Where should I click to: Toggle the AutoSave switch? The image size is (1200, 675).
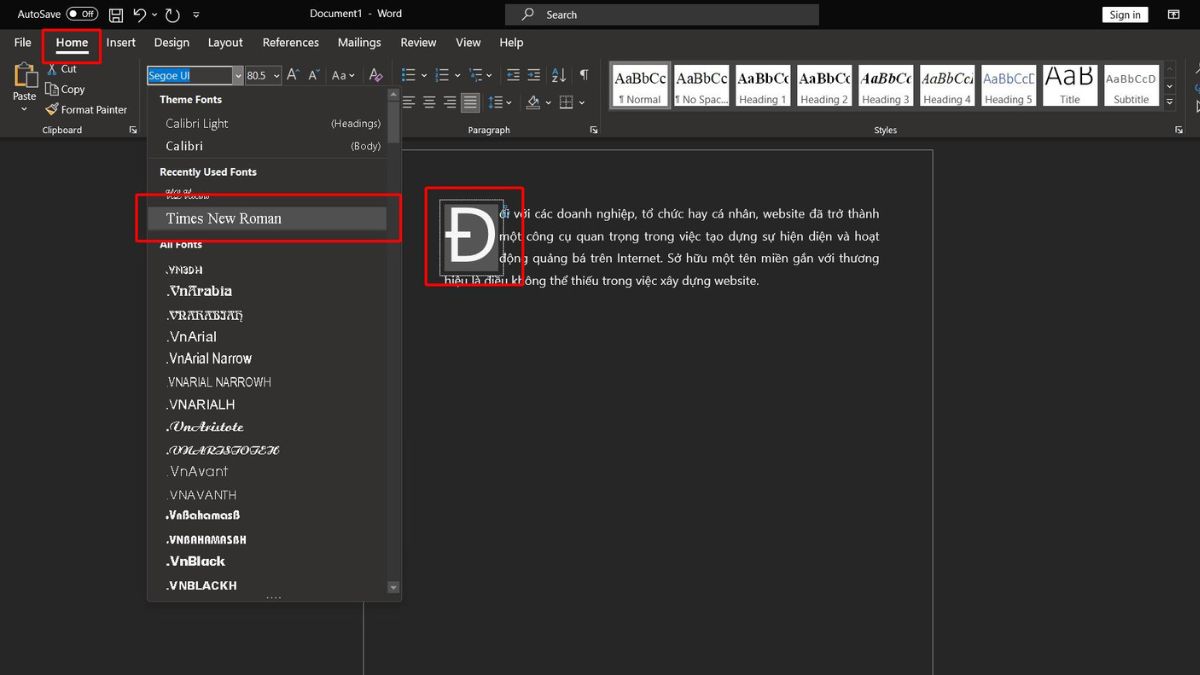82,14
